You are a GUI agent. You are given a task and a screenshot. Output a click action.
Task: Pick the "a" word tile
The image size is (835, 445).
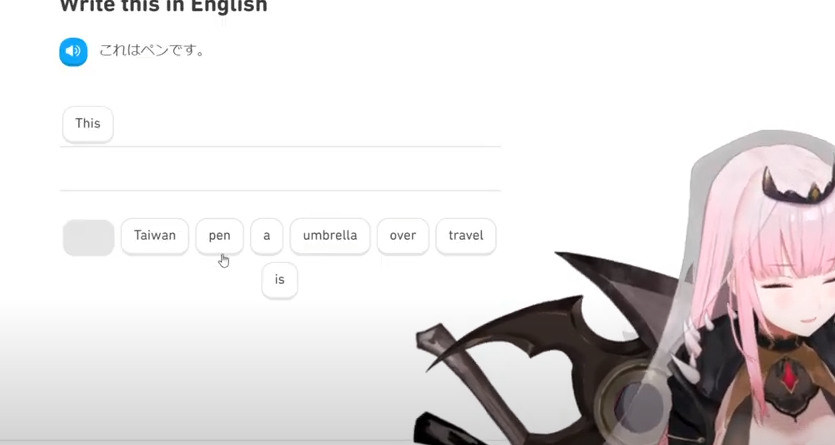tap(267, 236)
